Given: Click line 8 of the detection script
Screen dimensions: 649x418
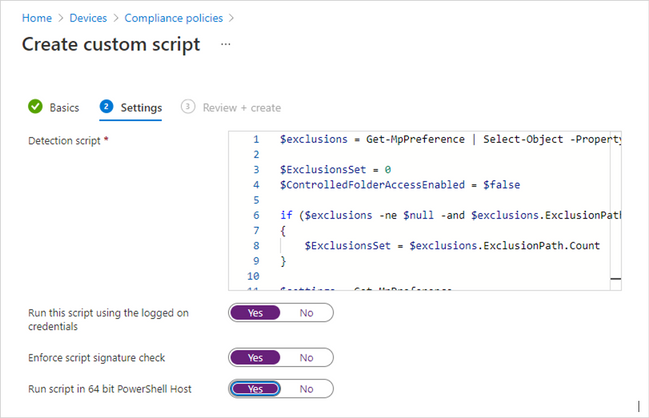Looking at the screenshot, I should click(450, 245).
